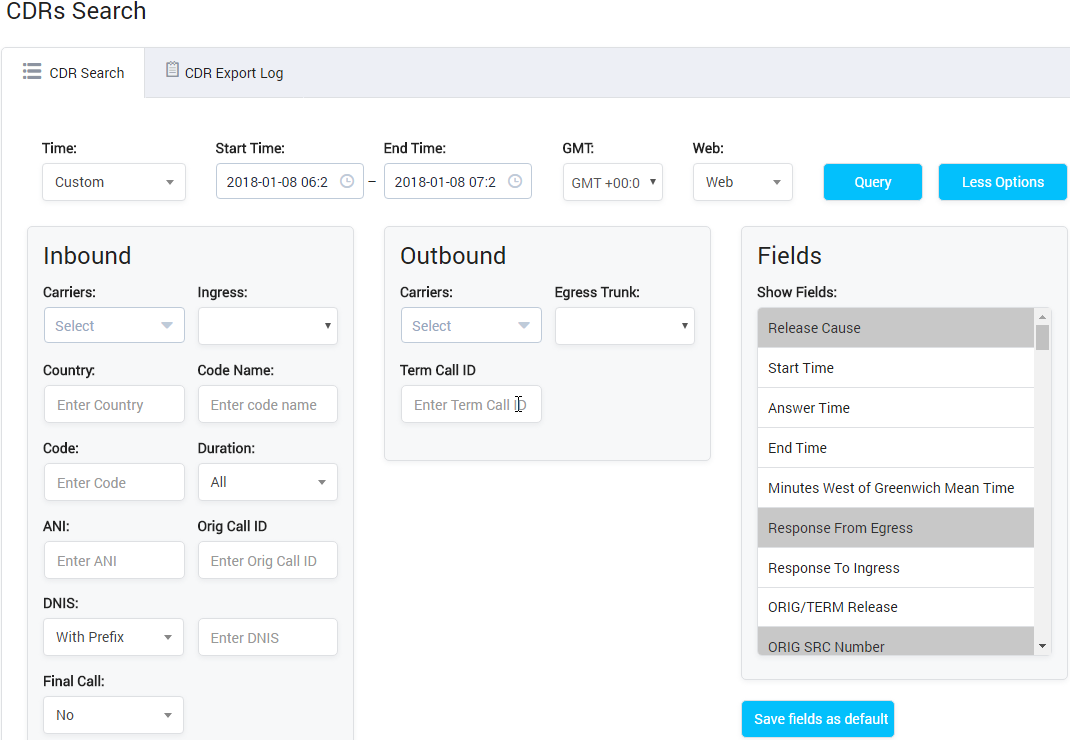Open the Egress Trunk dropdown
This screenshot has height=740, width=1070.
coord(624,325)
